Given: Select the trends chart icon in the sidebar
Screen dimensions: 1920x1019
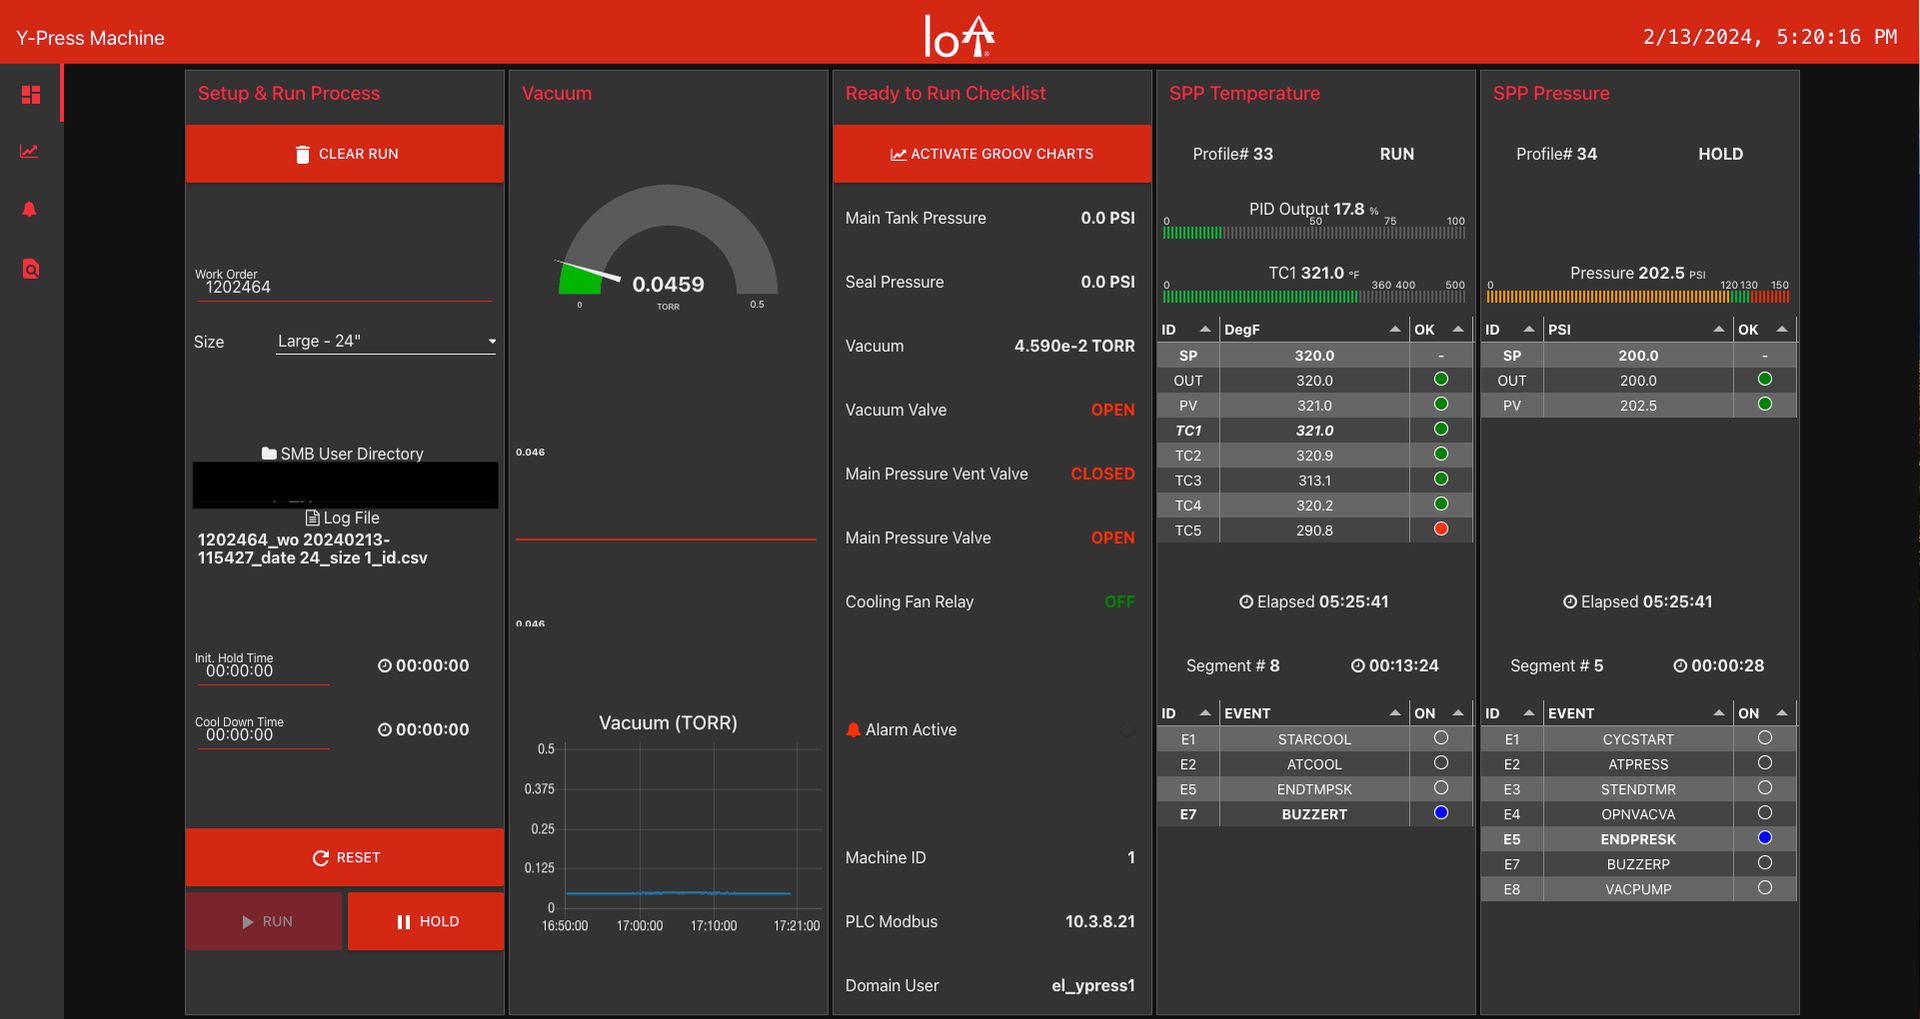Looking at the screenshot, I should [29, 151].
